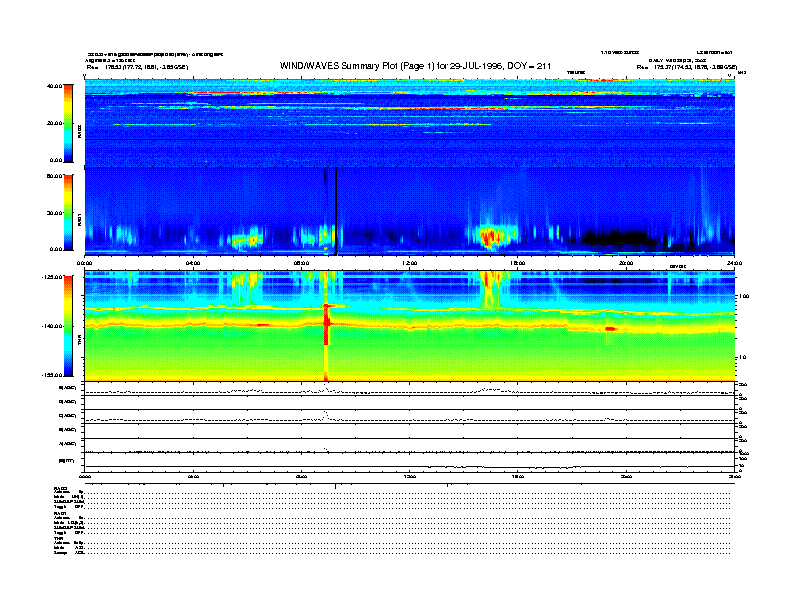Click the RAD1 panel color scale bar

(x=68, y=212)
